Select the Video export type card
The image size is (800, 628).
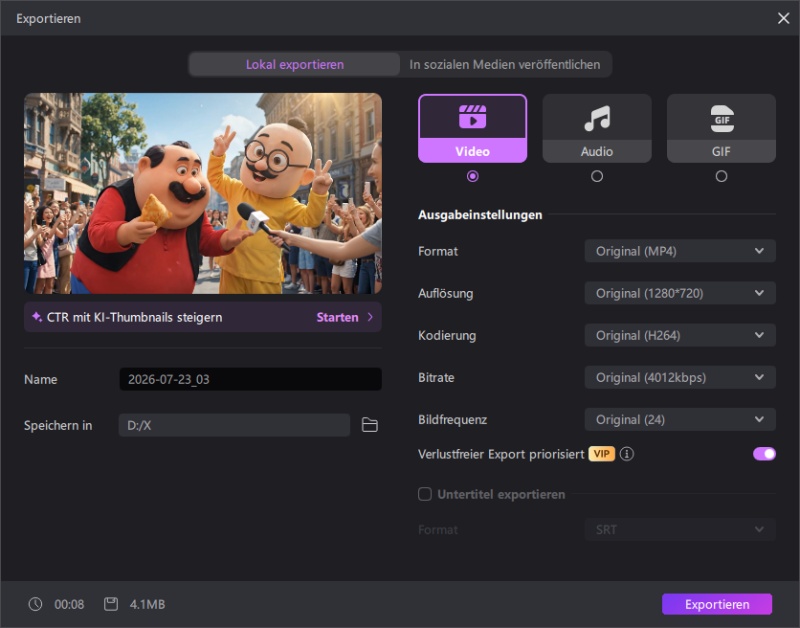click(x=472, y=129)
